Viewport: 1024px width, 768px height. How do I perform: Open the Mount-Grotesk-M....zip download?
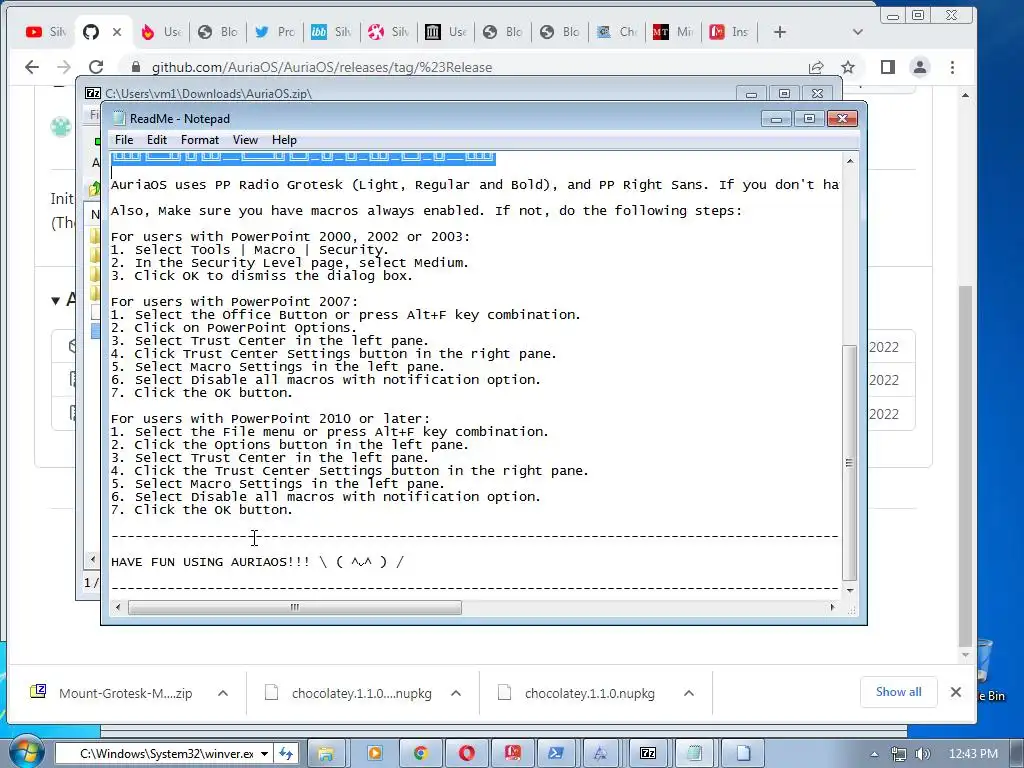pyautogui.click(x=112, y=693)
